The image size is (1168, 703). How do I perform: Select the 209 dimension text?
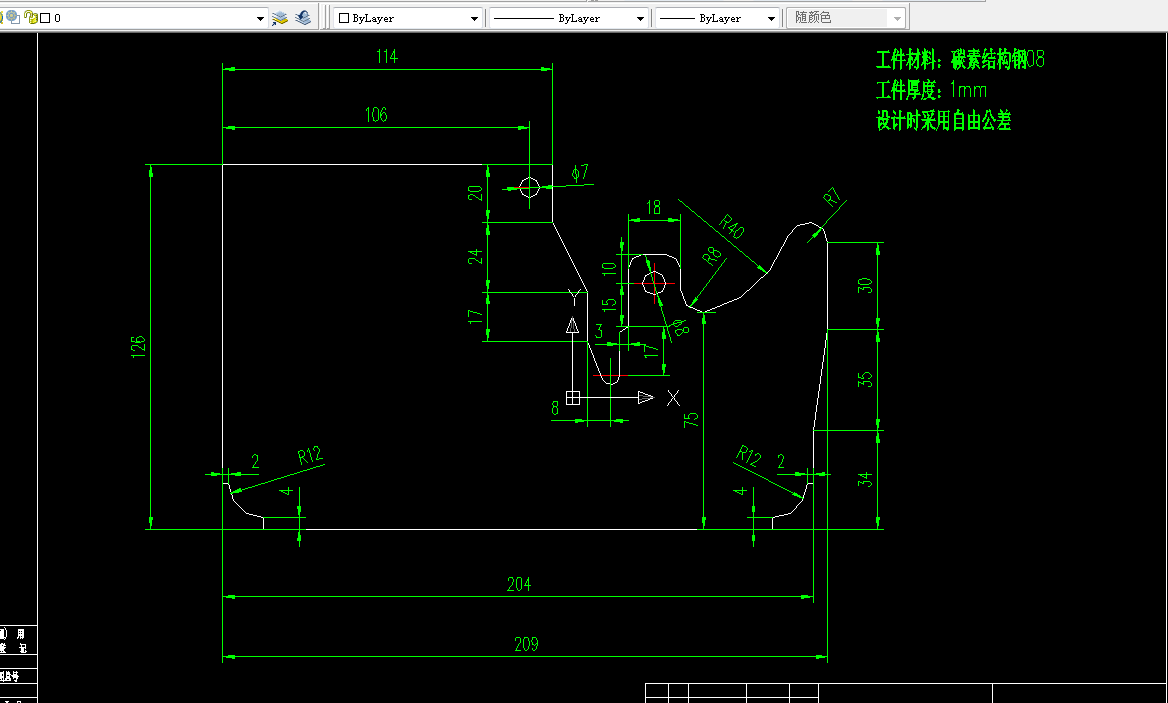[x=526, y=644]
